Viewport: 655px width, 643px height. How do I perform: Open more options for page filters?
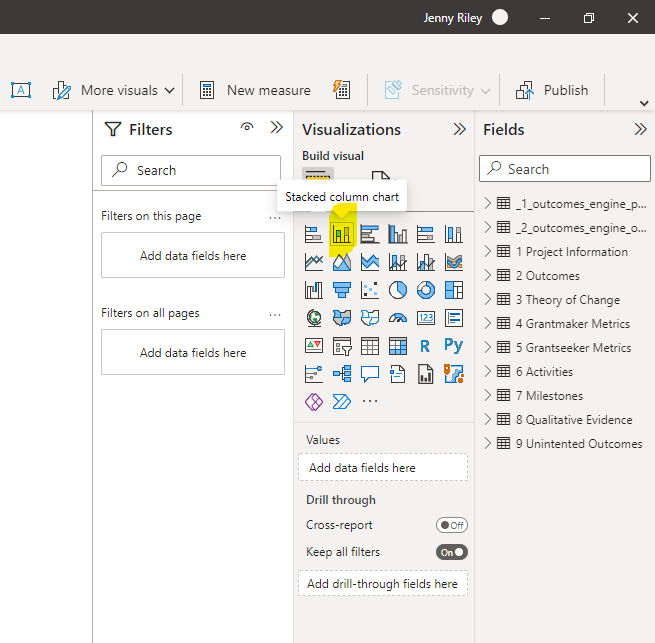275,216
